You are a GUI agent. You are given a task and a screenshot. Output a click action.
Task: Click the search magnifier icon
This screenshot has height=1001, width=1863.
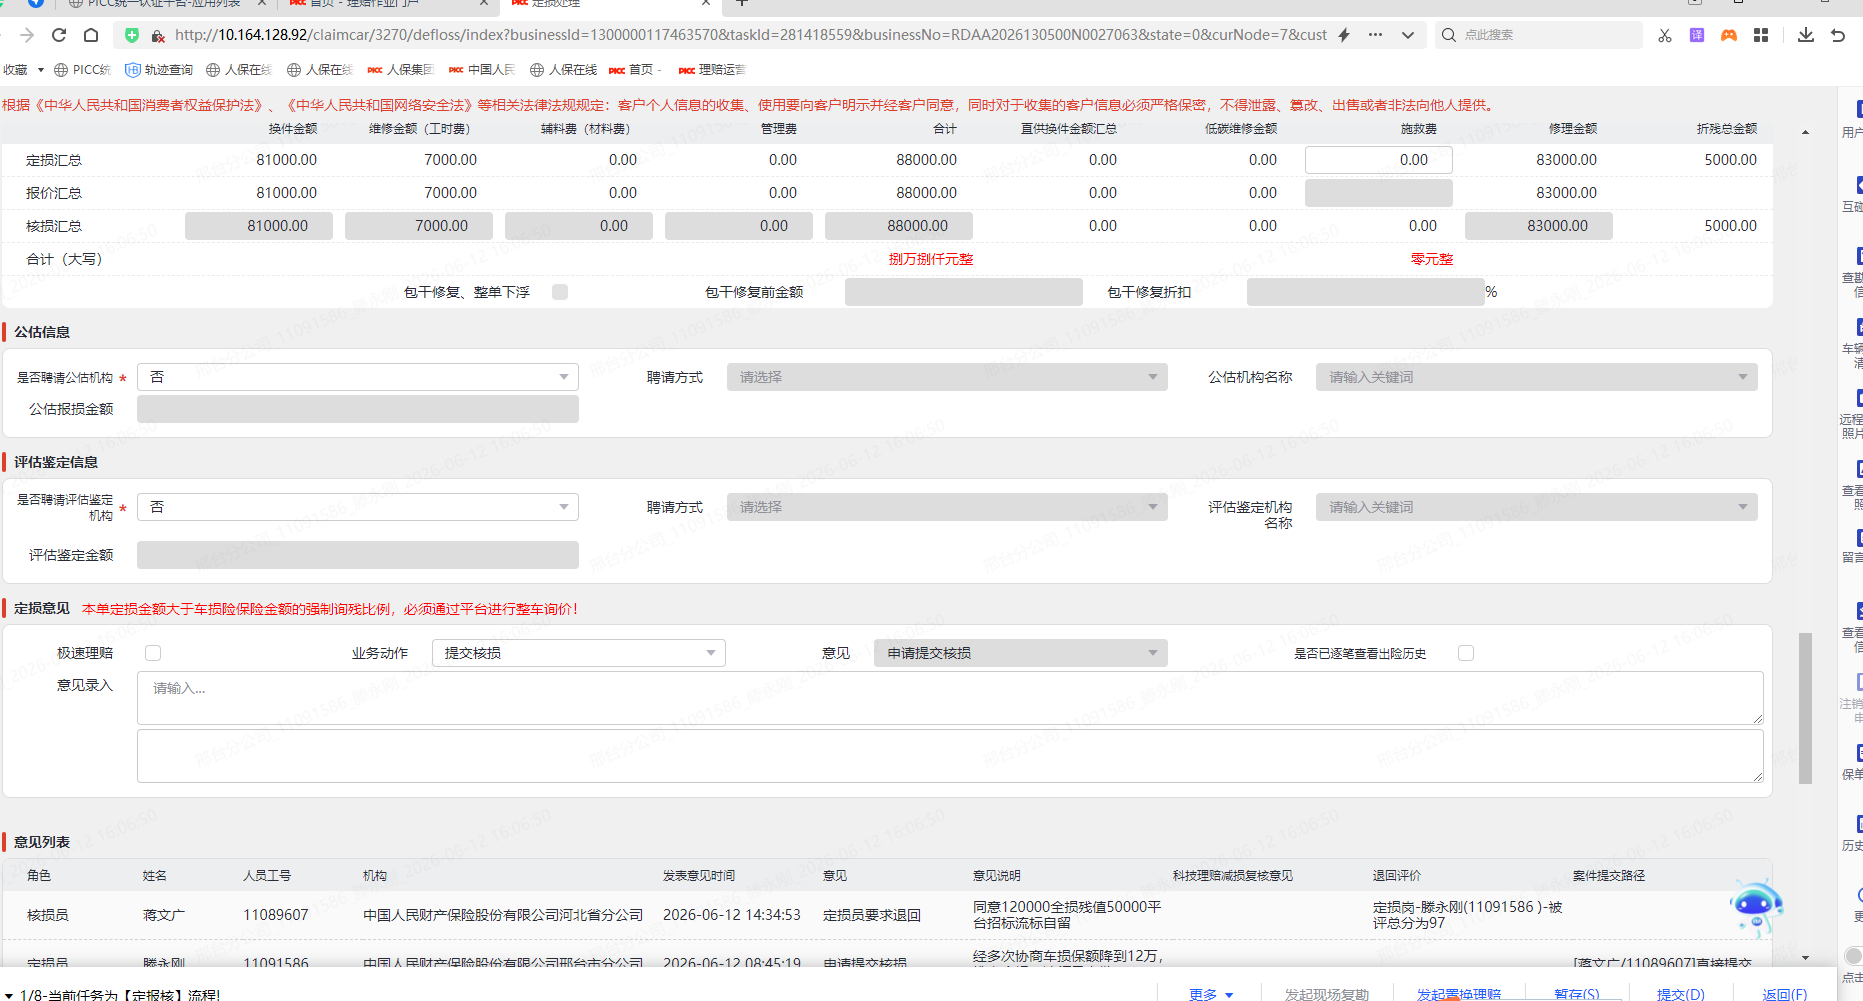tap(1449, 35)
